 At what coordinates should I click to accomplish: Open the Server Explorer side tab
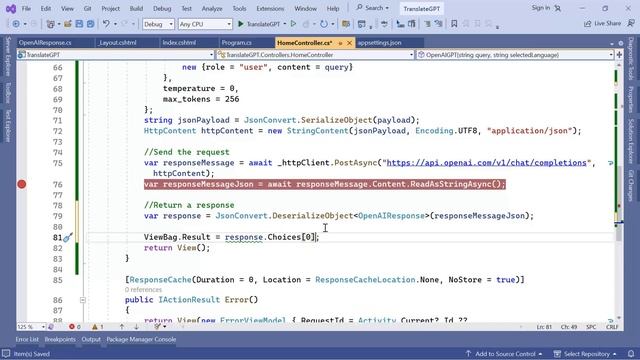(7, 56)
